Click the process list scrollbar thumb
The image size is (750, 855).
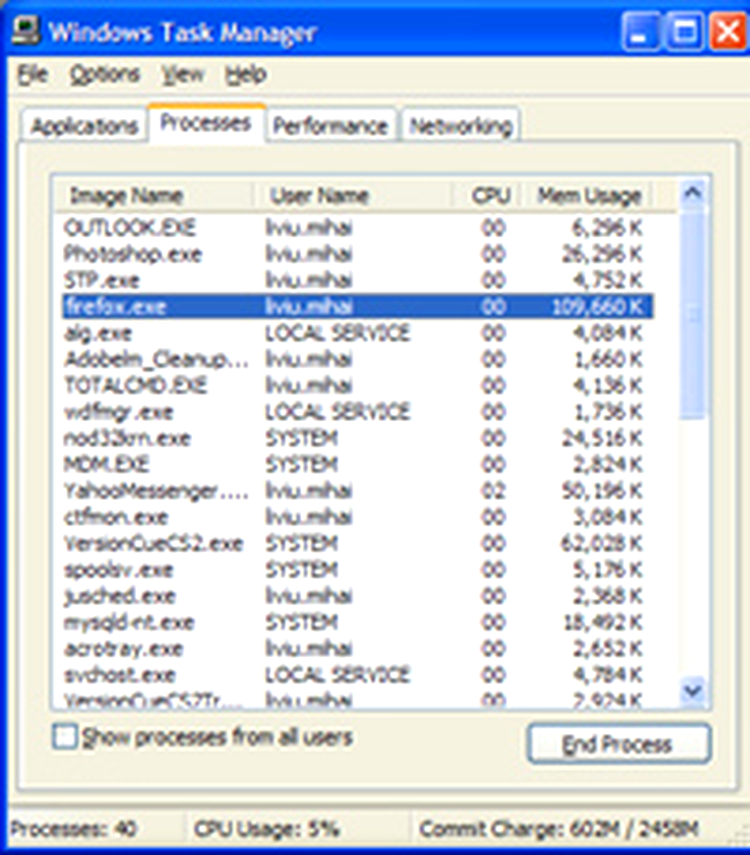(x=693, y=315)
